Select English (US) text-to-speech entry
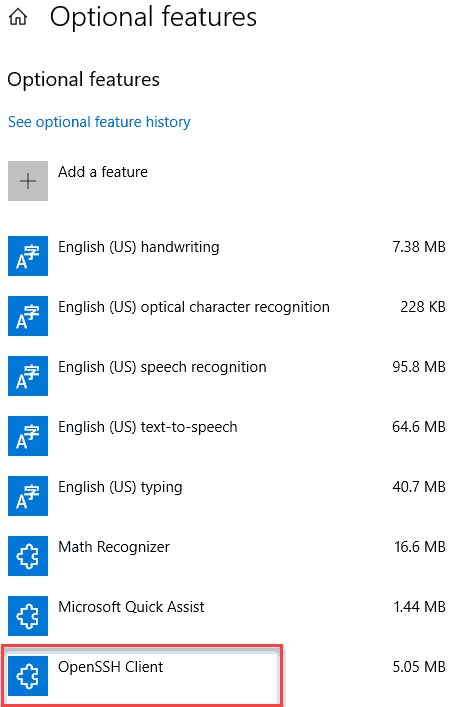 pos(148,427)
